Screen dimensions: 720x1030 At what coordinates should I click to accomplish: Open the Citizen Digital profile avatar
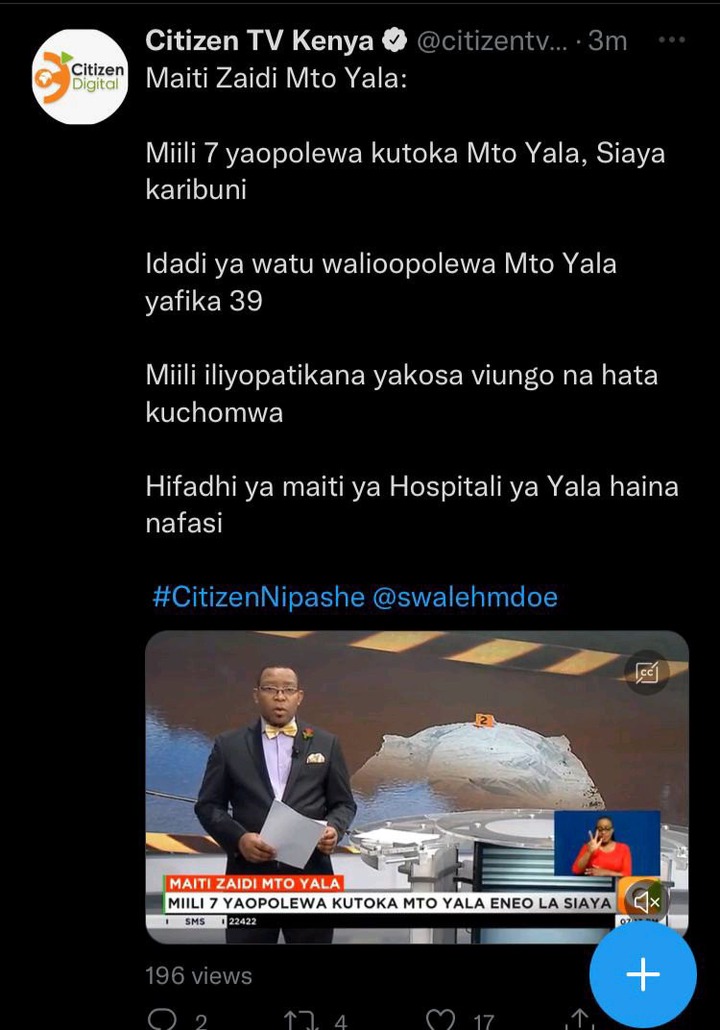click(x=80, y=77)
